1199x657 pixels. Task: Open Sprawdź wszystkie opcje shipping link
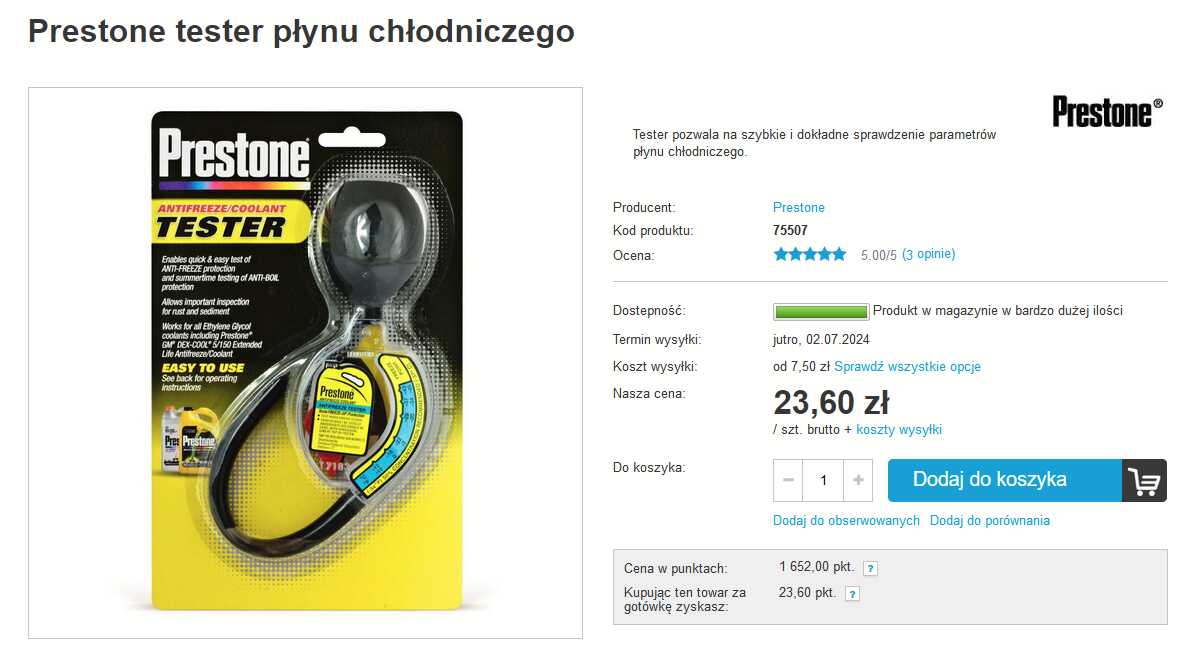907,366
